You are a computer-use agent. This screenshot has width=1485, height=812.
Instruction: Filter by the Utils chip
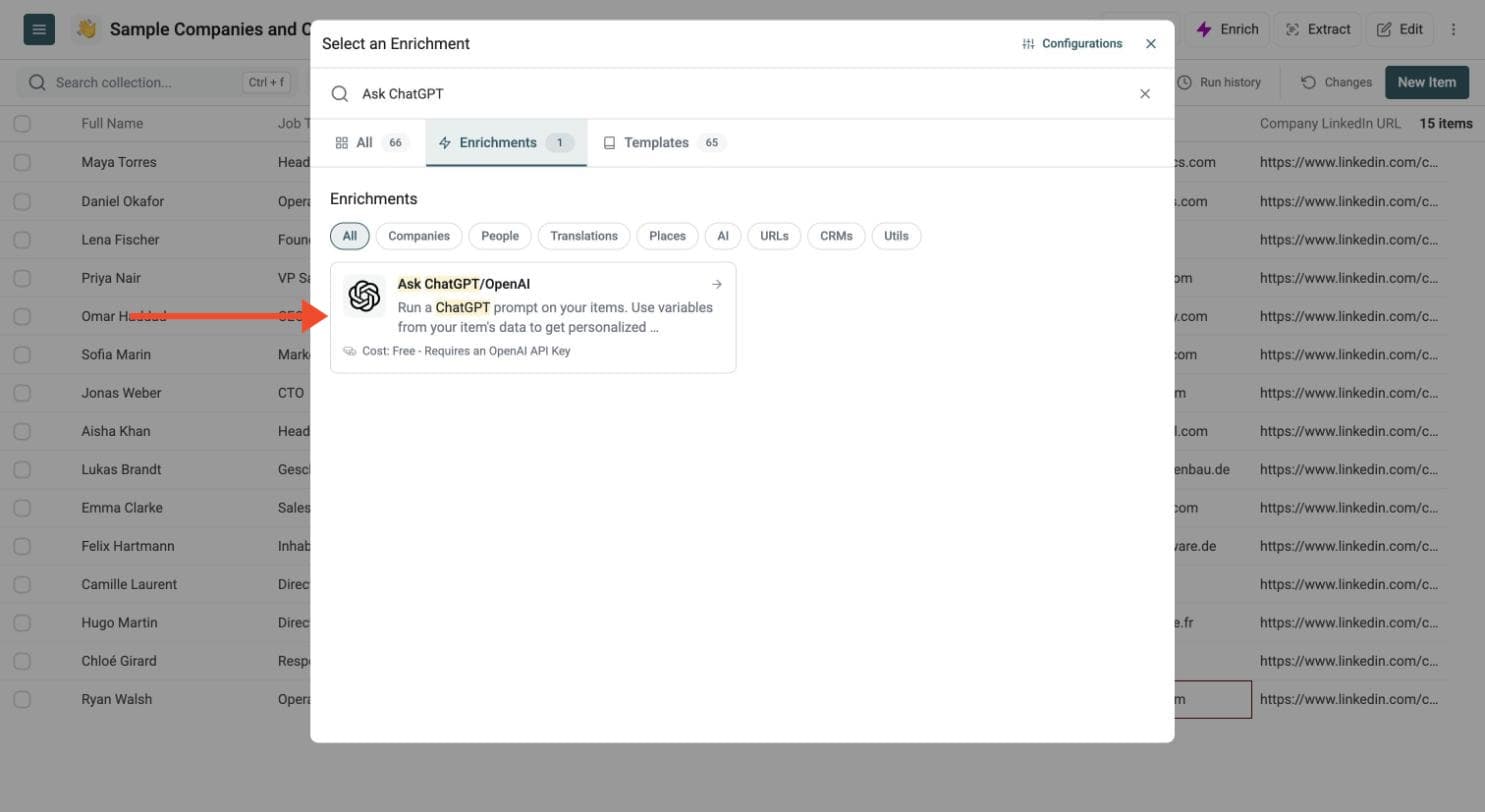click(896, 236)
